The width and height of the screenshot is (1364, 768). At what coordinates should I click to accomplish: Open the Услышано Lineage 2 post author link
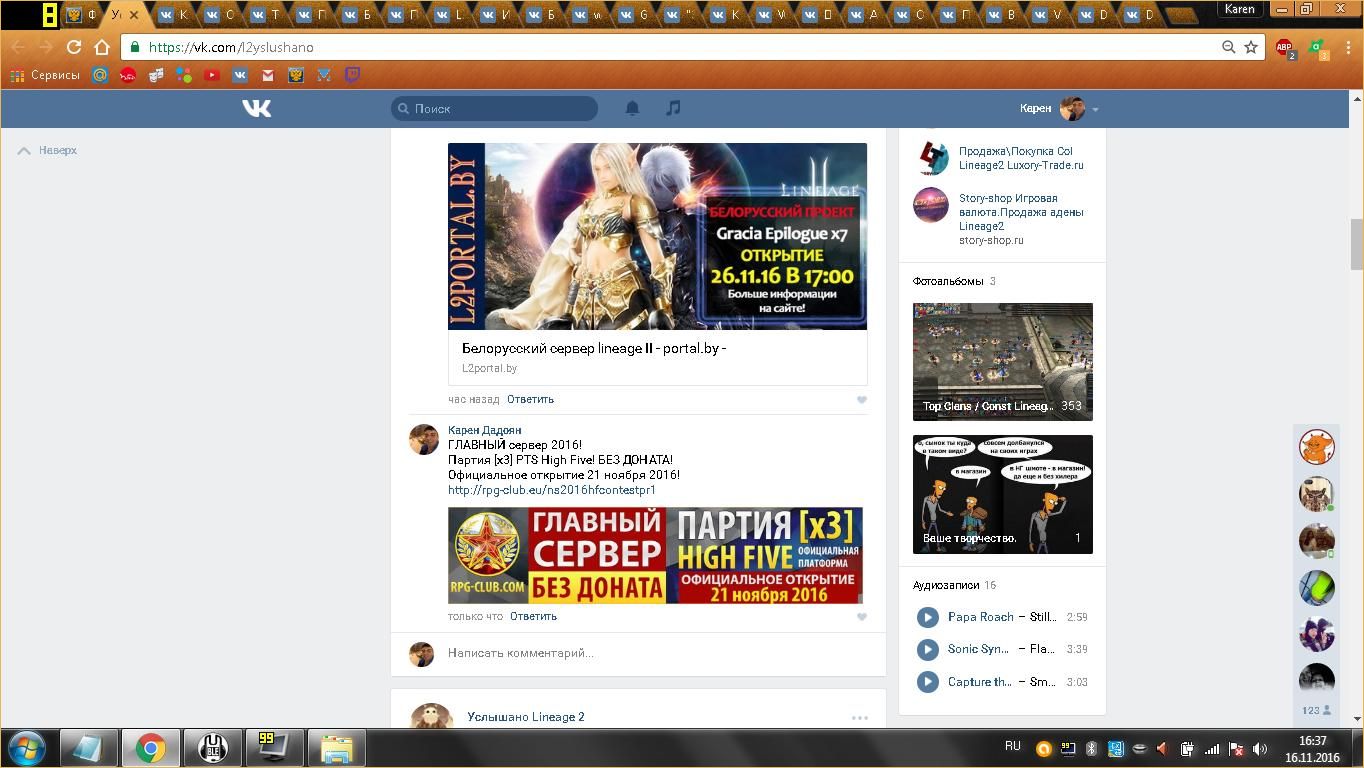(x=526, y=717)
